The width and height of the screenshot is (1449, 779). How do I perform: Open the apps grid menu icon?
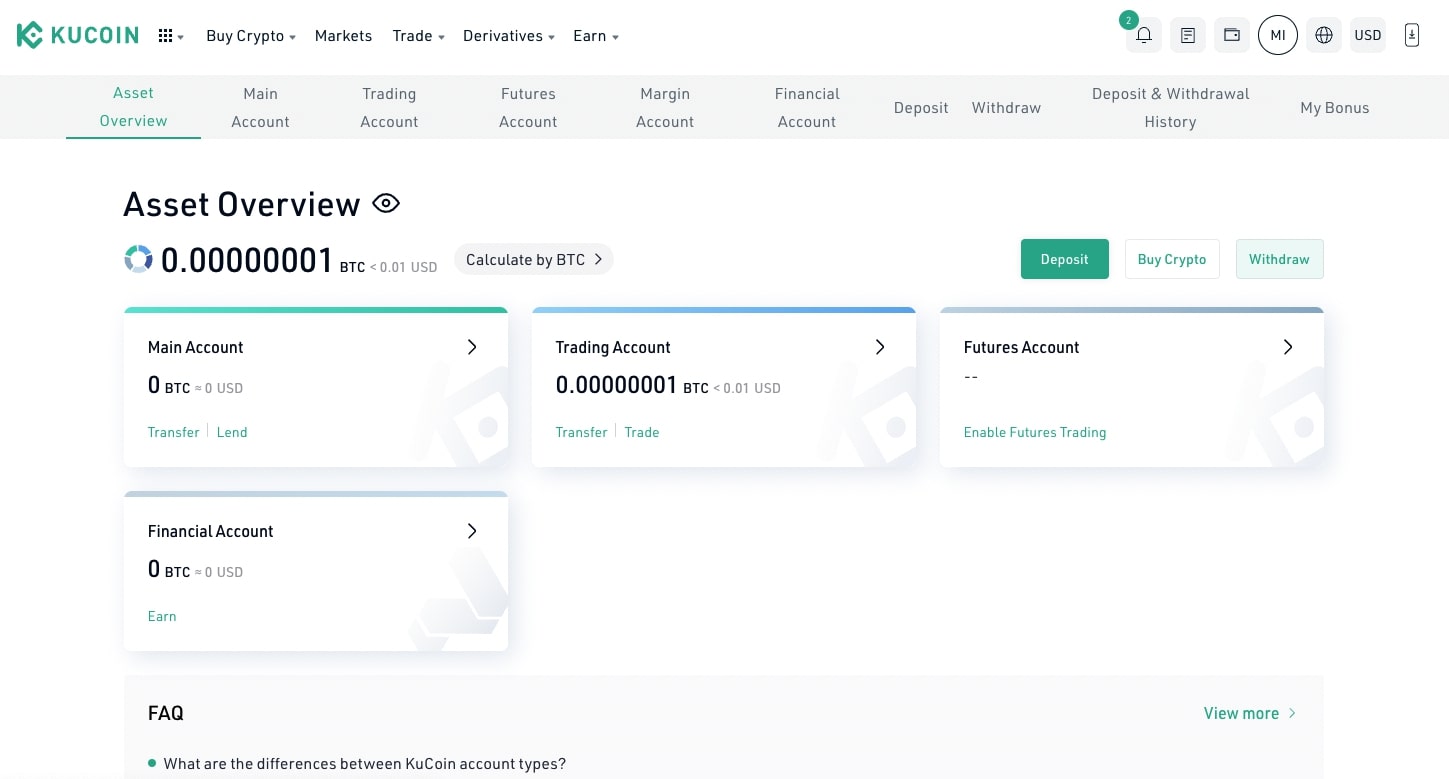(x=166, y=36)
